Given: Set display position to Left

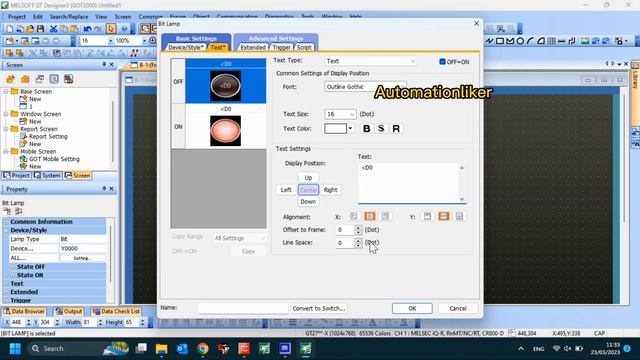Looking at the screenshot, I should [286, 190].
